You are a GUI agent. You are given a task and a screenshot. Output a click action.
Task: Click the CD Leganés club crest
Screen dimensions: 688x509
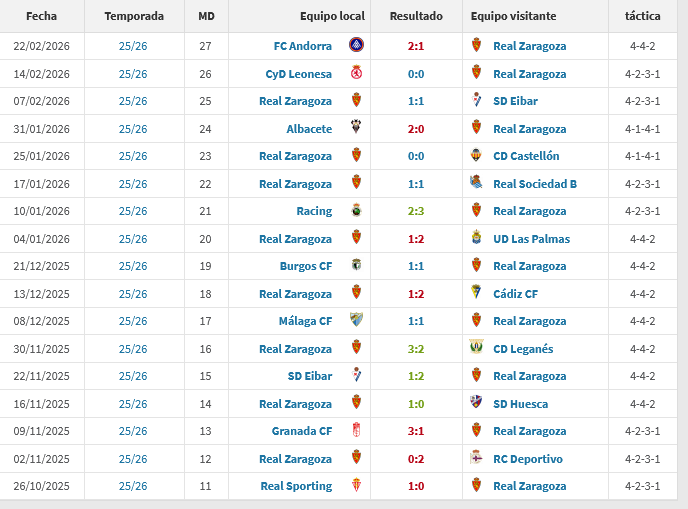[x=476, y=348]
